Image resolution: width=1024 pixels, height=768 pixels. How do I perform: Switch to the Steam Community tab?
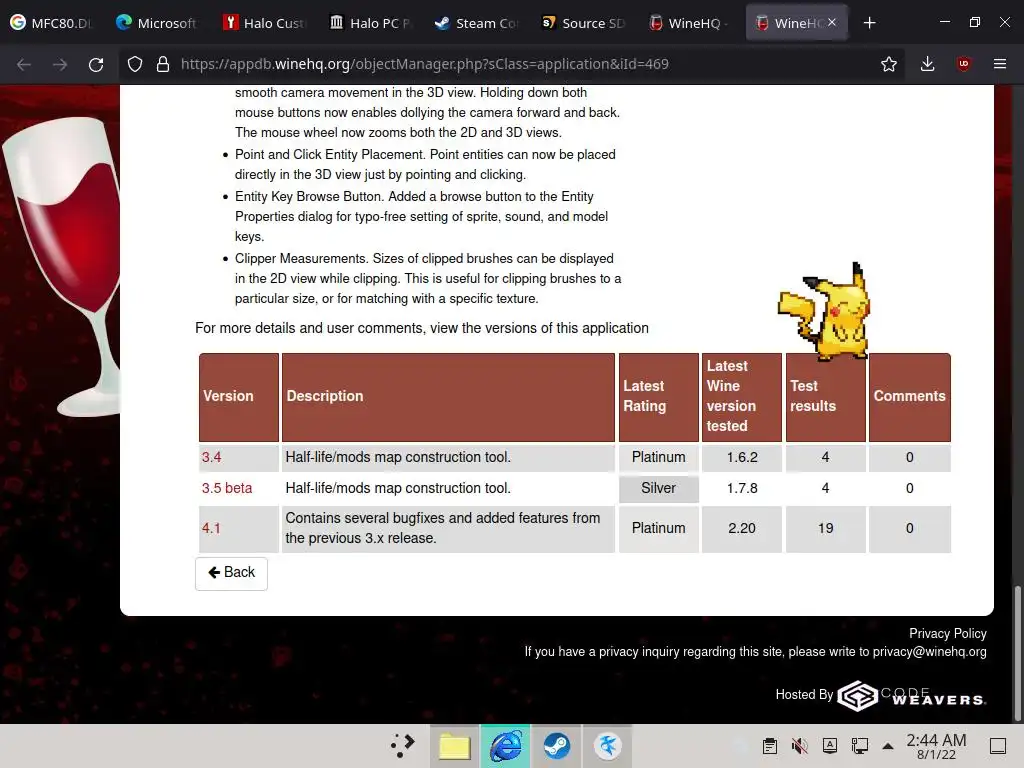476,23
